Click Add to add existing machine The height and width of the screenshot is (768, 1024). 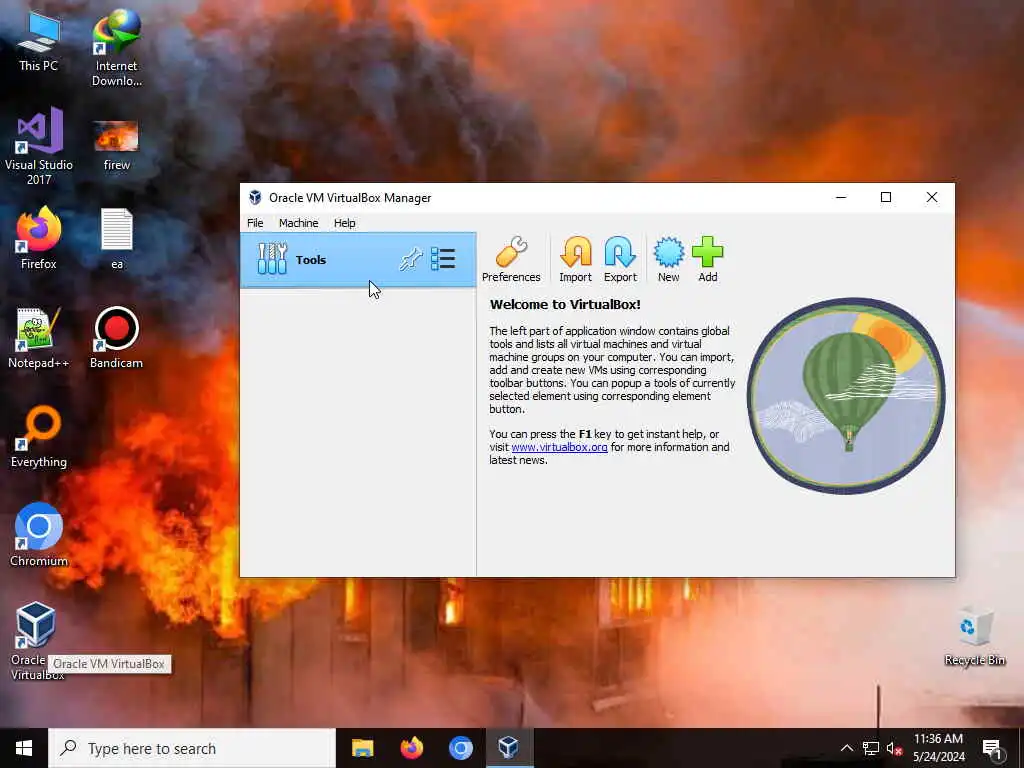pyautogui.click(x=707, y=259)
